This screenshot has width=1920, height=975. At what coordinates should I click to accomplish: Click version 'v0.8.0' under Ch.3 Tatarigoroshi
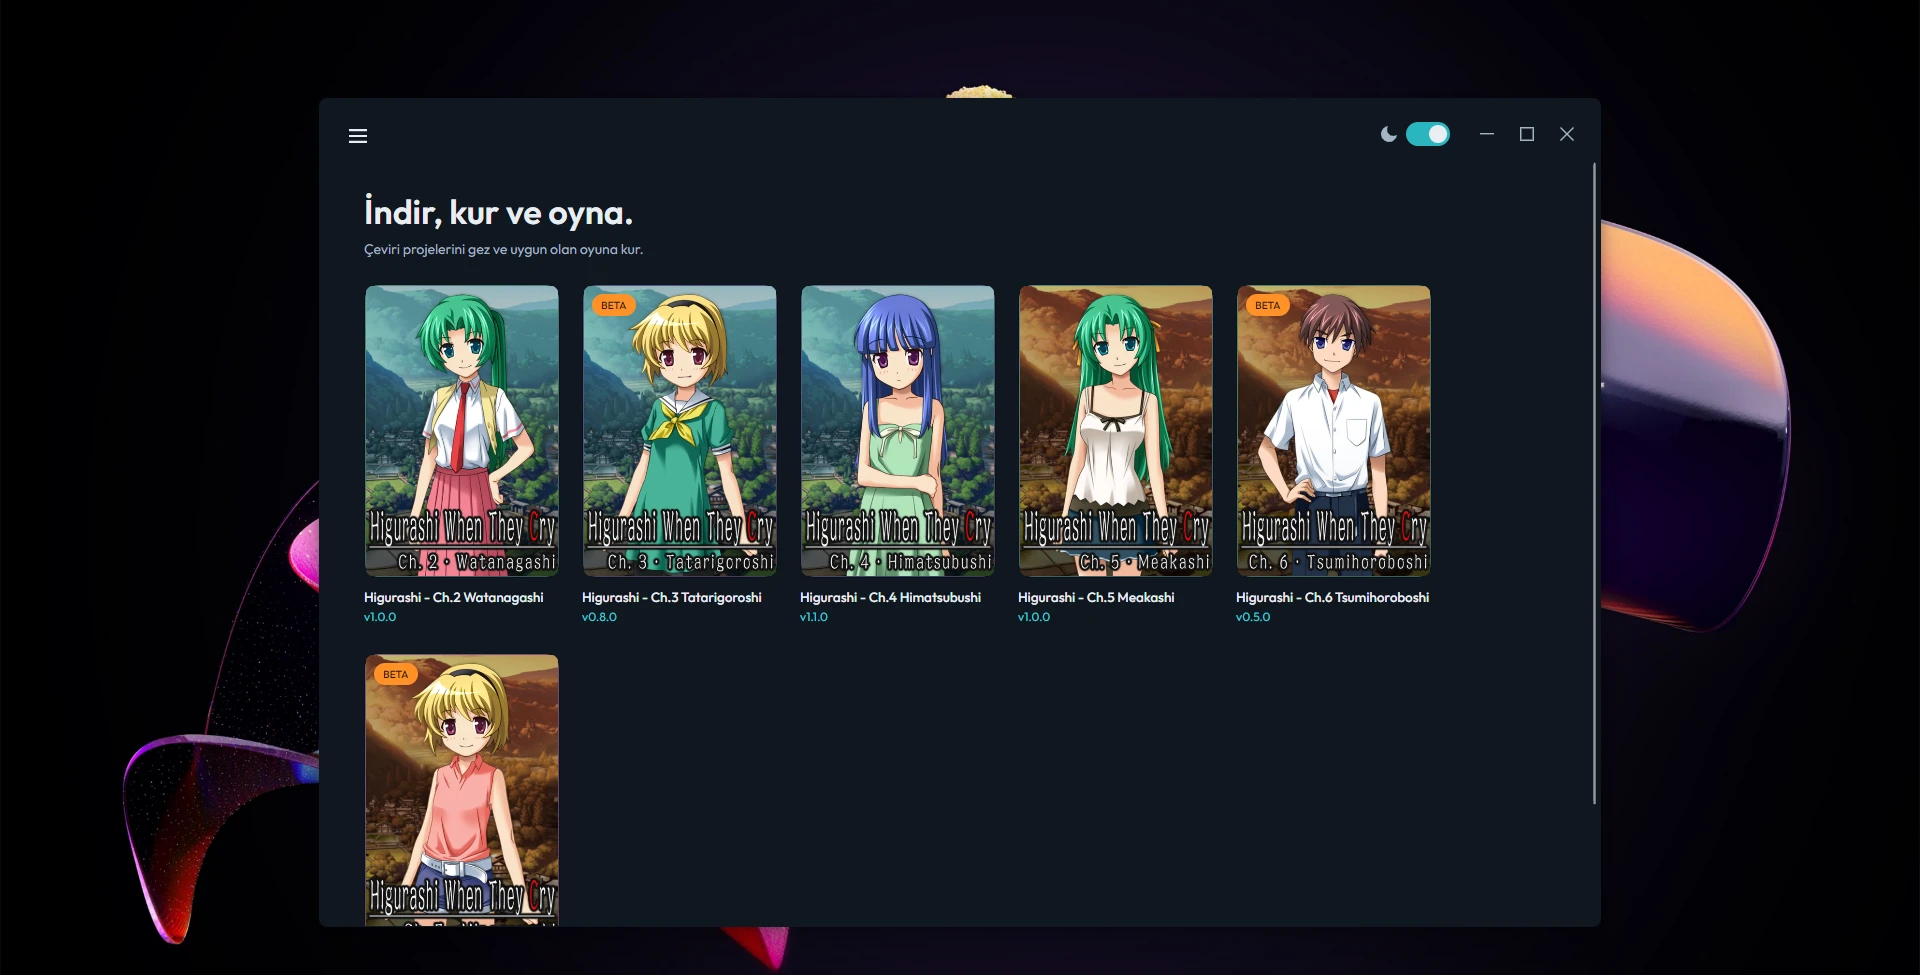point(599,617)
